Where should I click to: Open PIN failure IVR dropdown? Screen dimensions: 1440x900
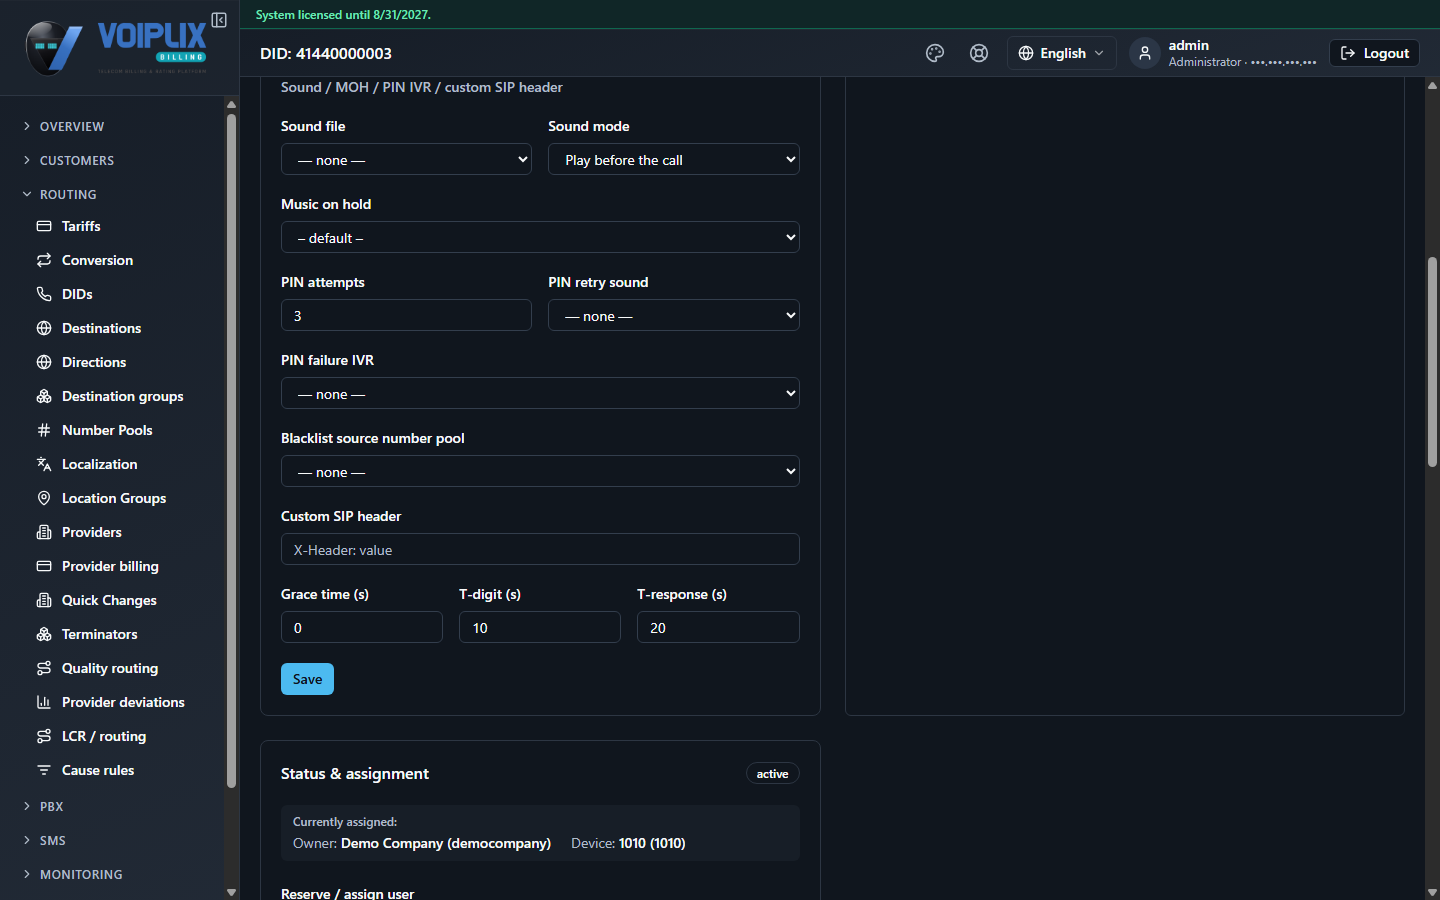pos(540,393)
